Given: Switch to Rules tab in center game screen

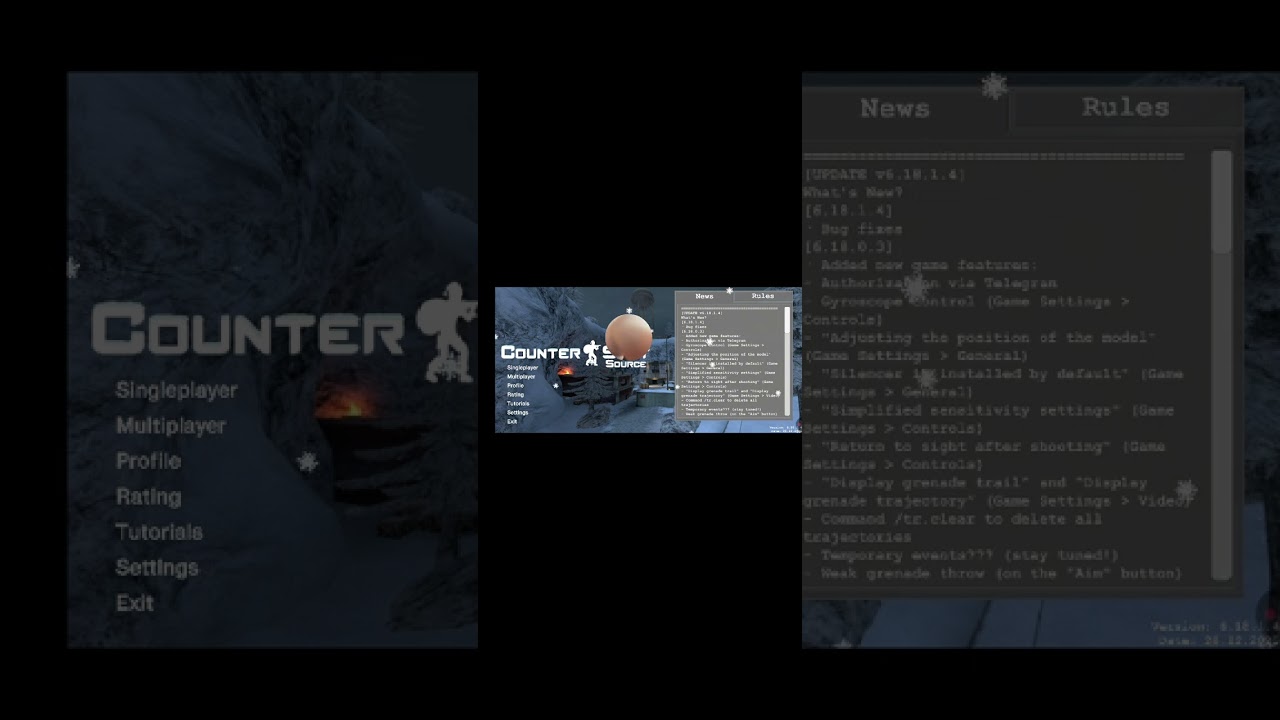Looking at the screenshot, I should point(763,296).
